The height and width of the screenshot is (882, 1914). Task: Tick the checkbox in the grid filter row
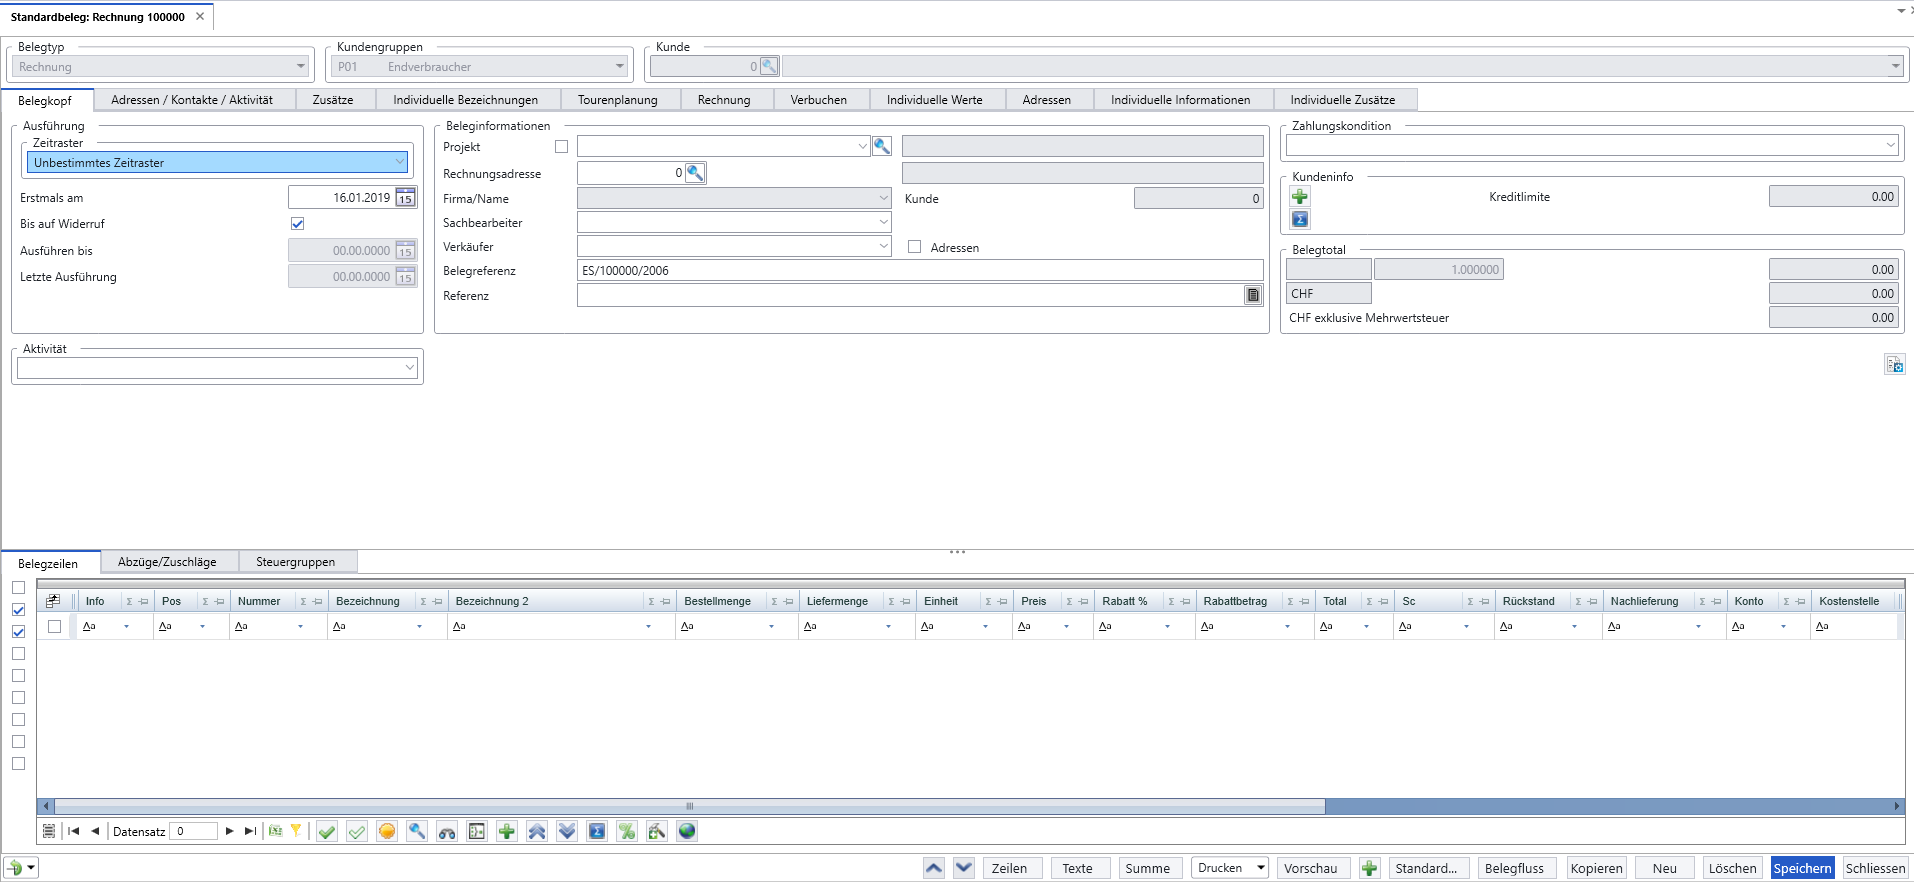(x=54, y=626)
